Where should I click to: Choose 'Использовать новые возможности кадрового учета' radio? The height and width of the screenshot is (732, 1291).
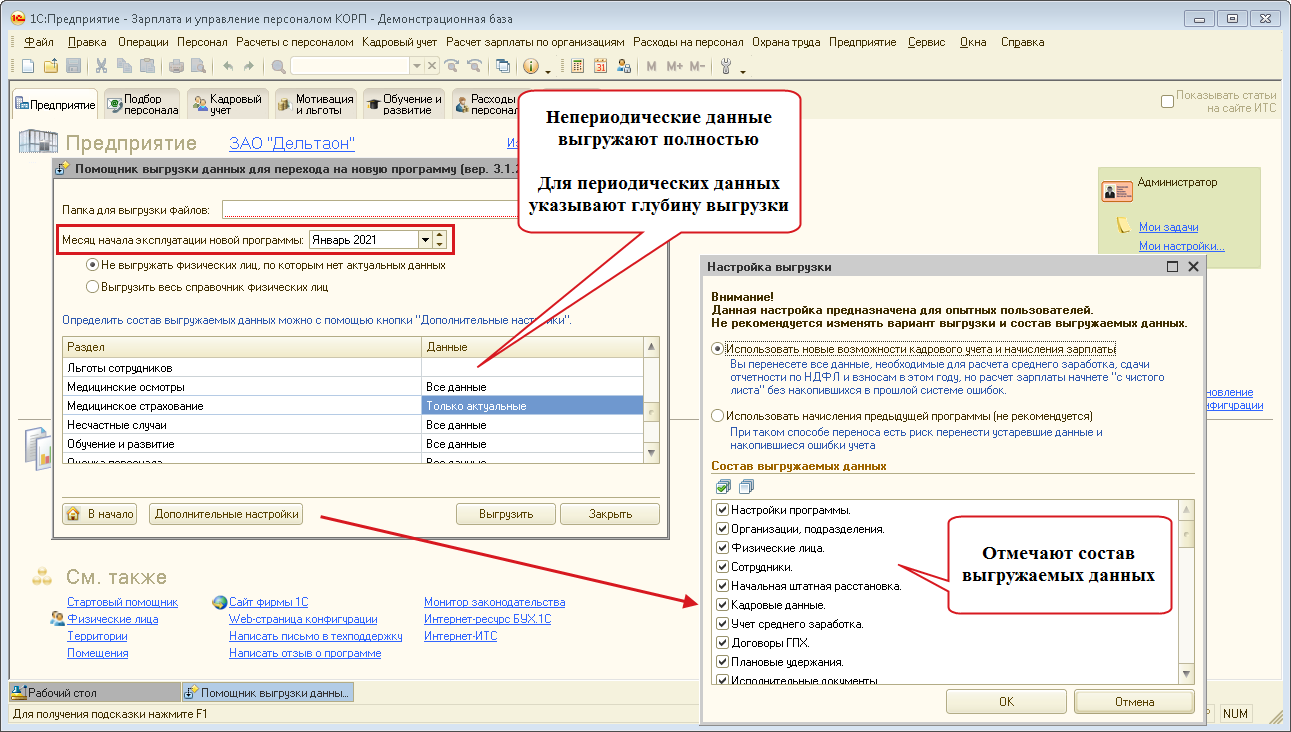(717, 349)
